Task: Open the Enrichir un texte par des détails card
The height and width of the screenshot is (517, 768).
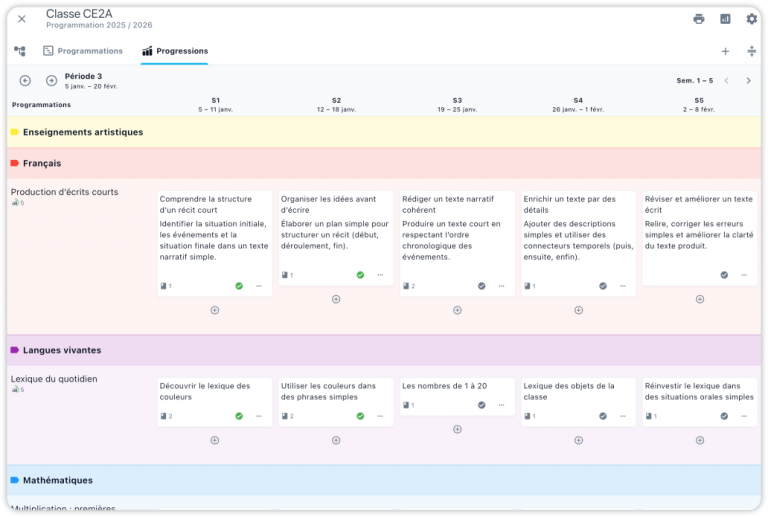Action: (578, 244)
